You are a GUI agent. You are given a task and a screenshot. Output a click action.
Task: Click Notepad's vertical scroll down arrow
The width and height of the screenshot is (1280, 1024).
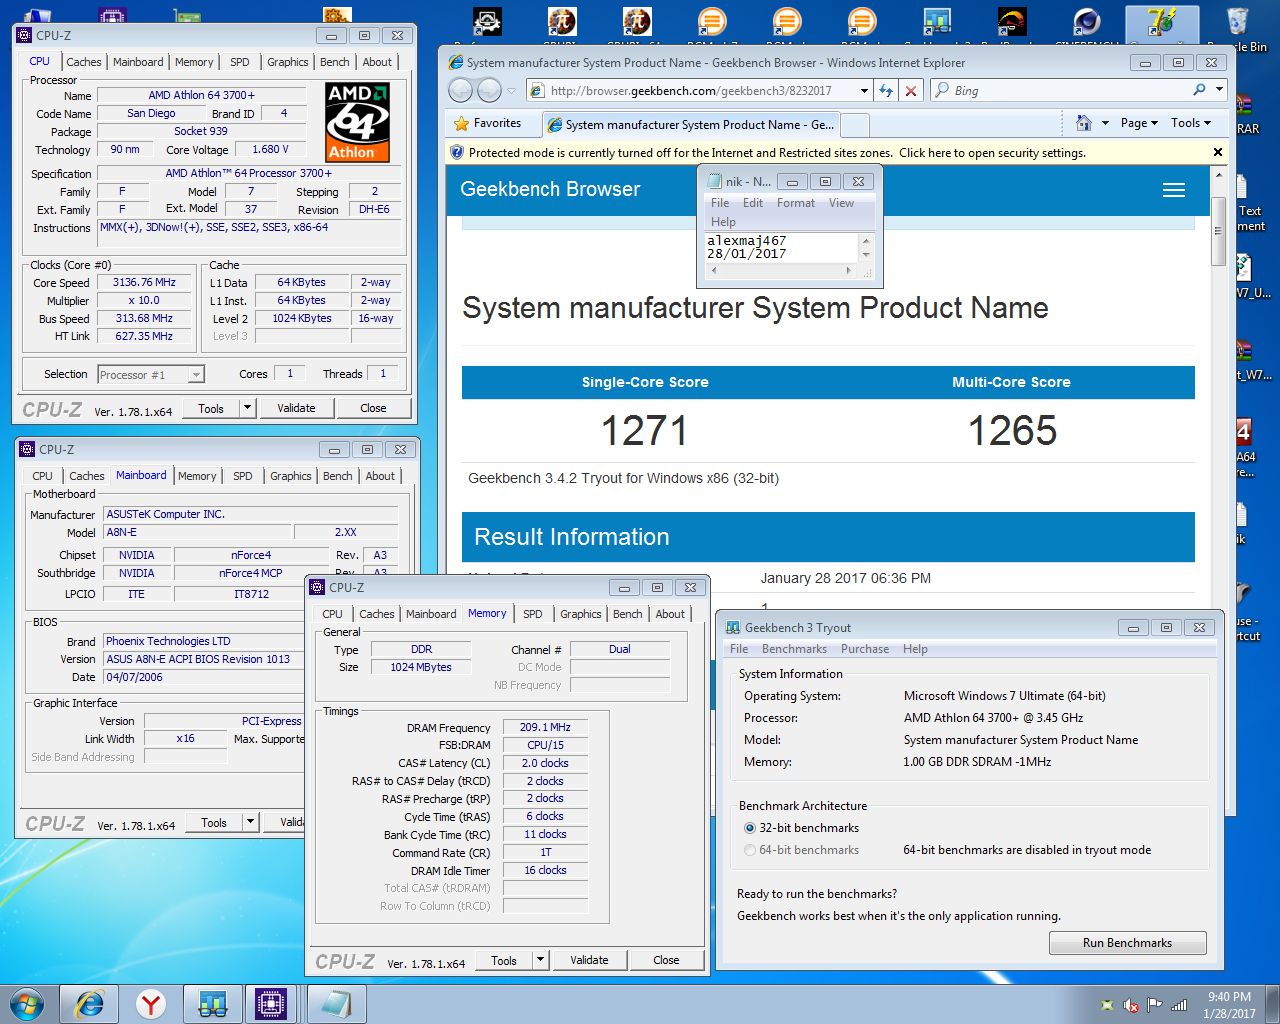pyautogui.click(x=866, y=256)
